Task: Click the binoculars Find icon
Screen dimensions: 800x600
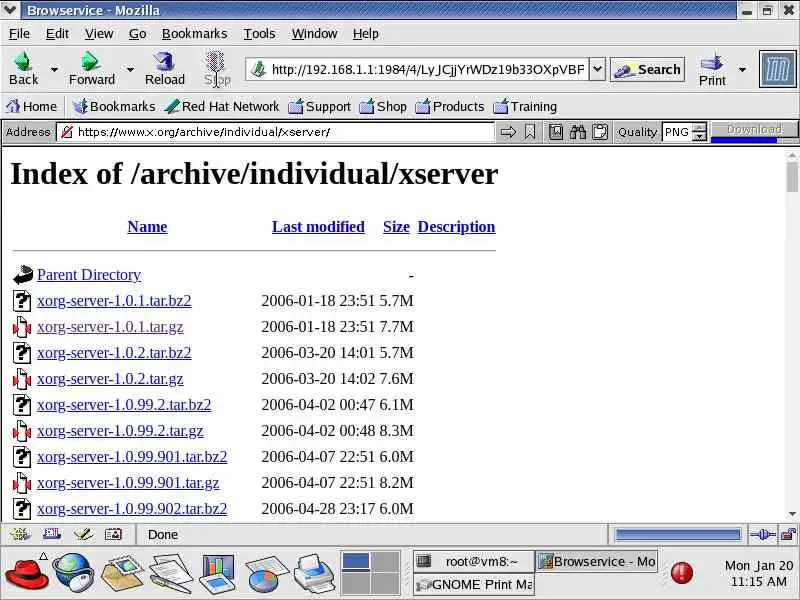Action: (x=578, y=132)
